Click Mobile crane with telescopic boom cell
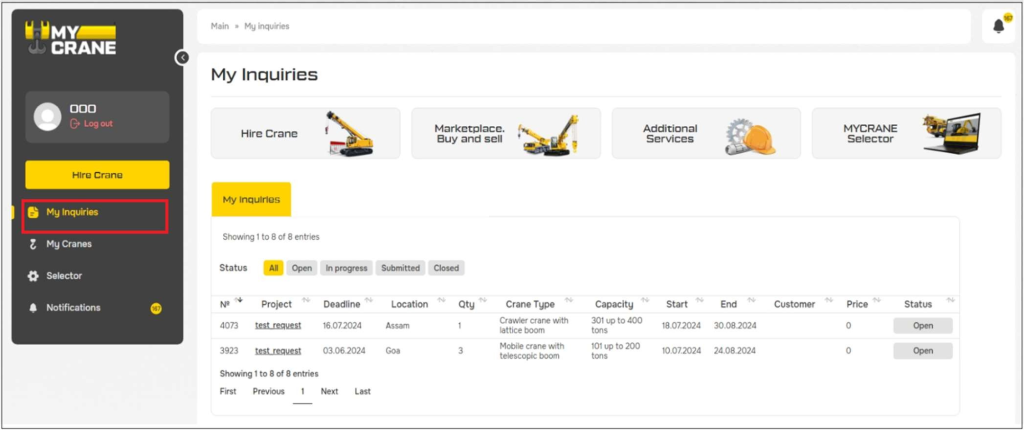Viewport: 1024px width, 430px height. pyautogui.click(x=532, y=351)
